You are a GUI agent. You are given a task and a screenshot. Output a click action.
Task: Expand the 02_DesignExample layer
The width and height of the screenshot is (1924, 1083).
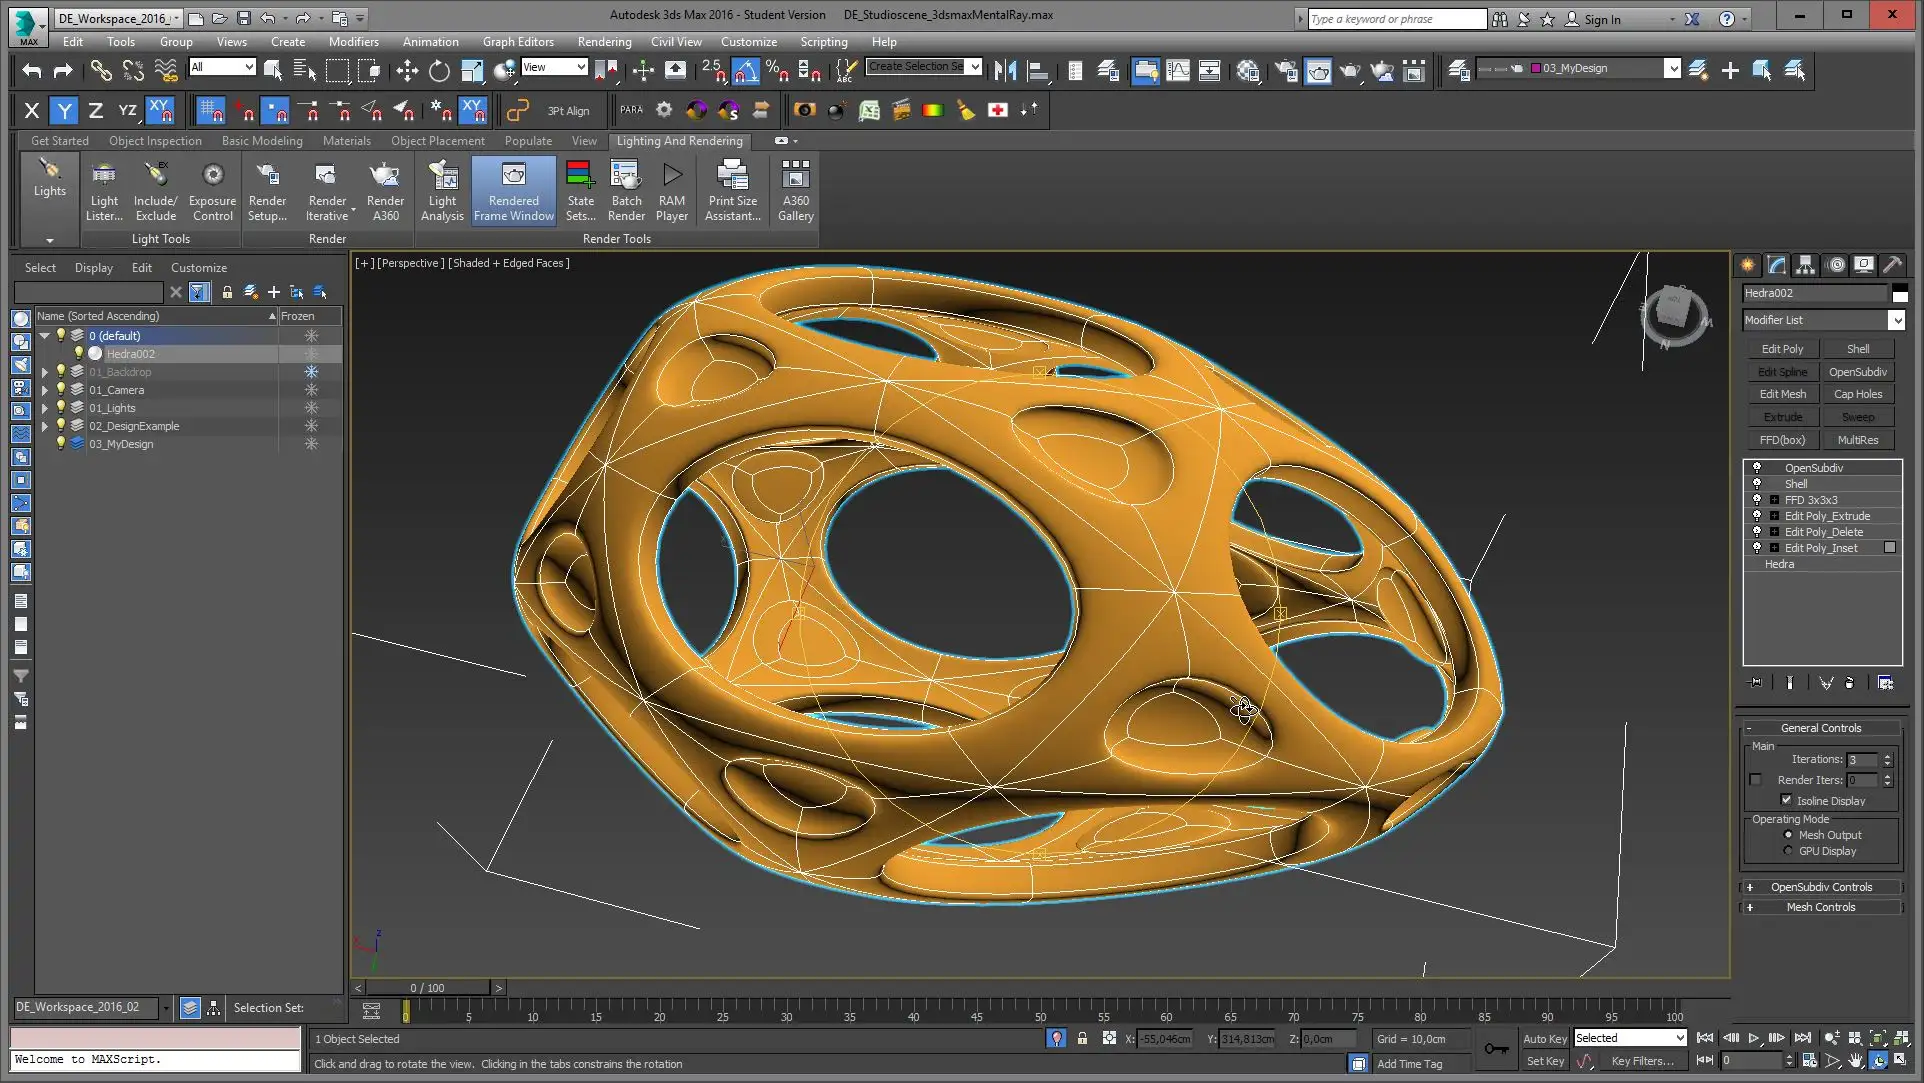pyautogui.click(x=44, y=426)
